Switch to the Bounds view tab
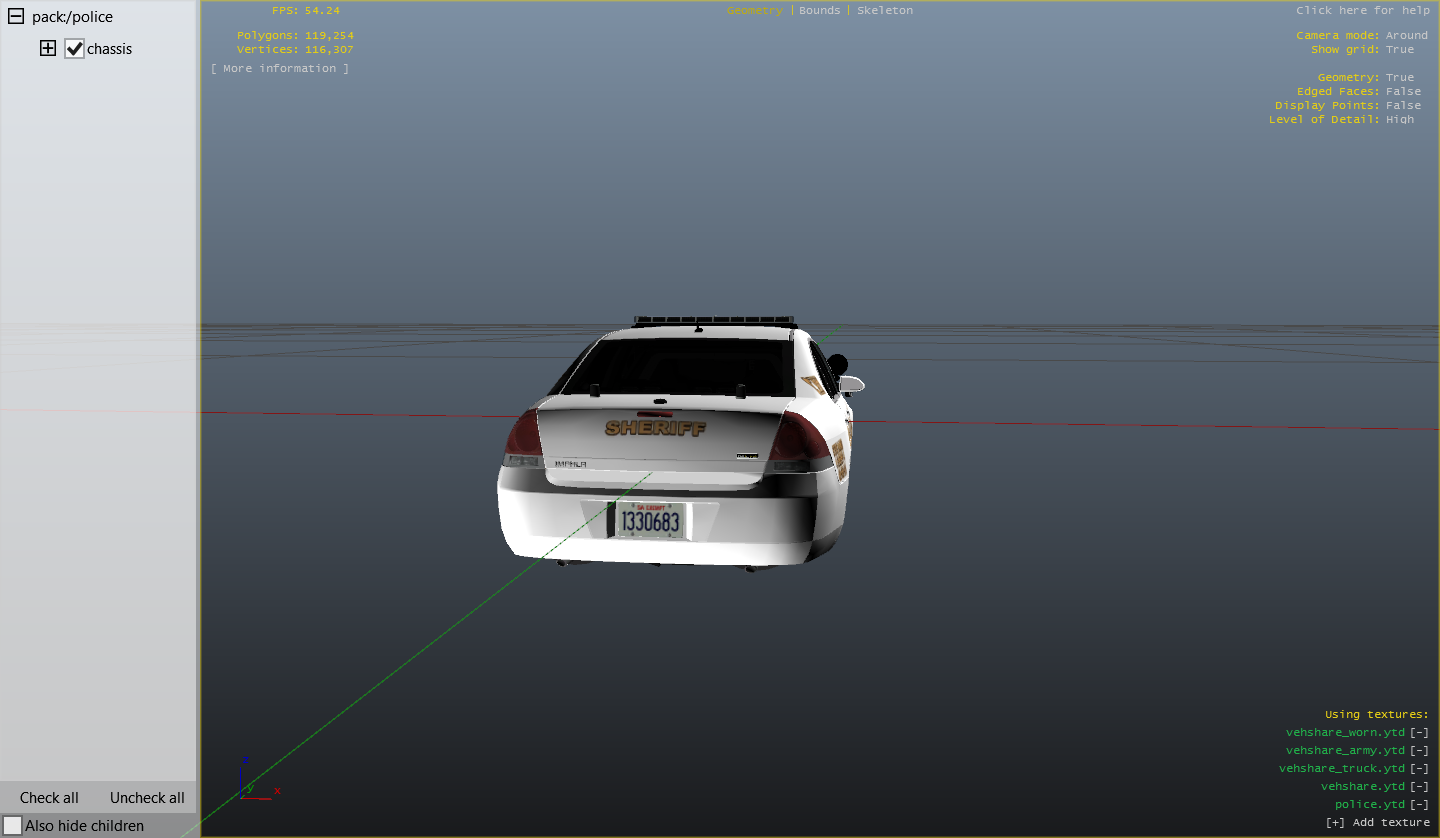 (x=819, y=10)
